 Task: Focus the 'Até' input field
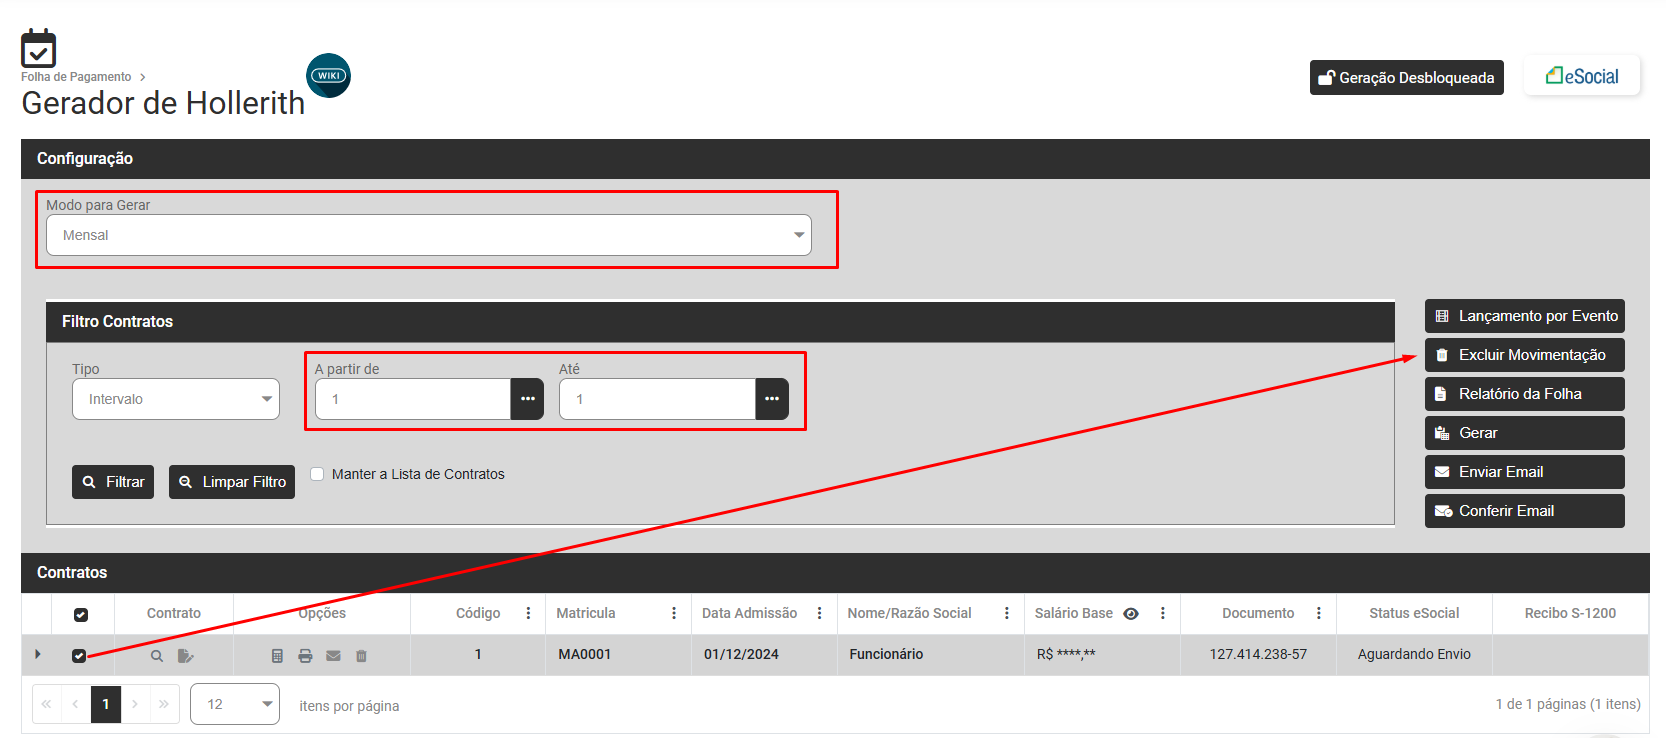pyautogui.click(x=657, y=399)
